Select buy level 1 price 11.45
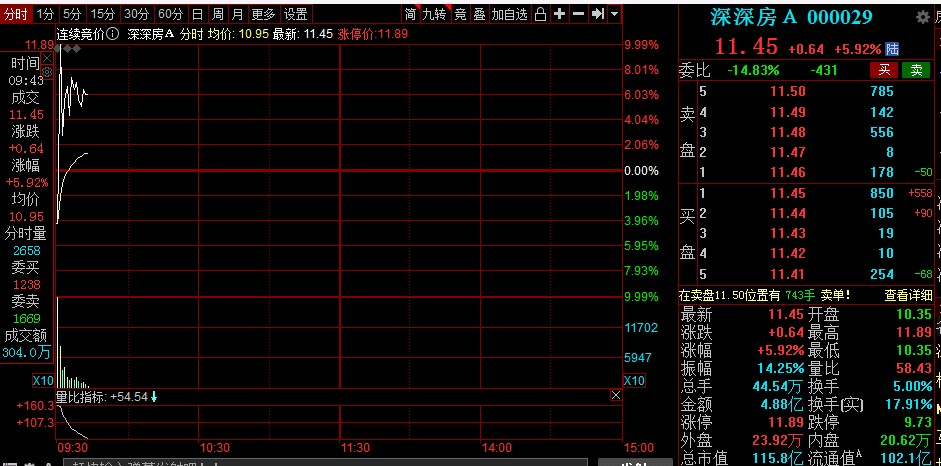 click(787, 193)
